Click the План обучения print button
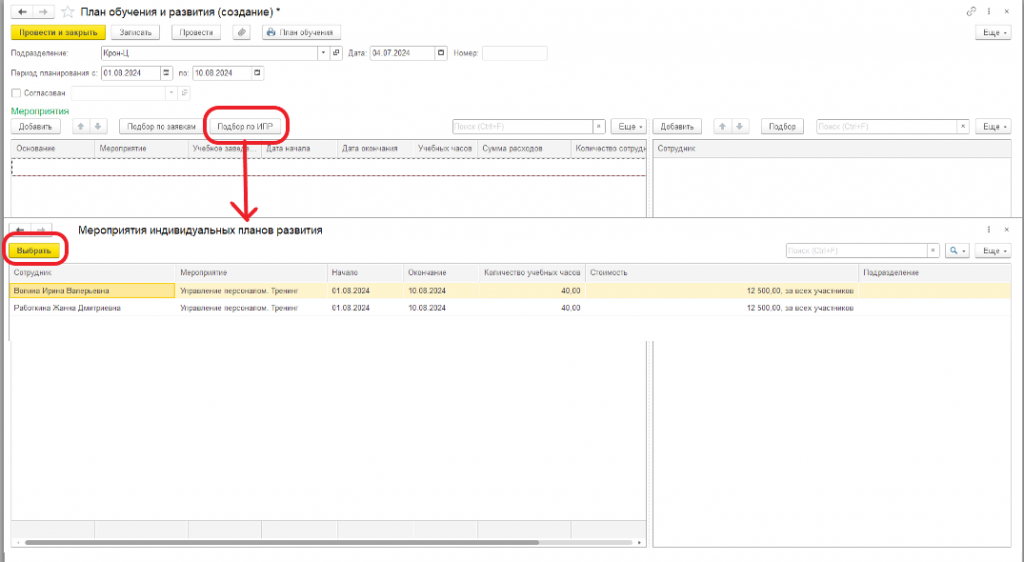1024x562 pixels. coord(301,32)
